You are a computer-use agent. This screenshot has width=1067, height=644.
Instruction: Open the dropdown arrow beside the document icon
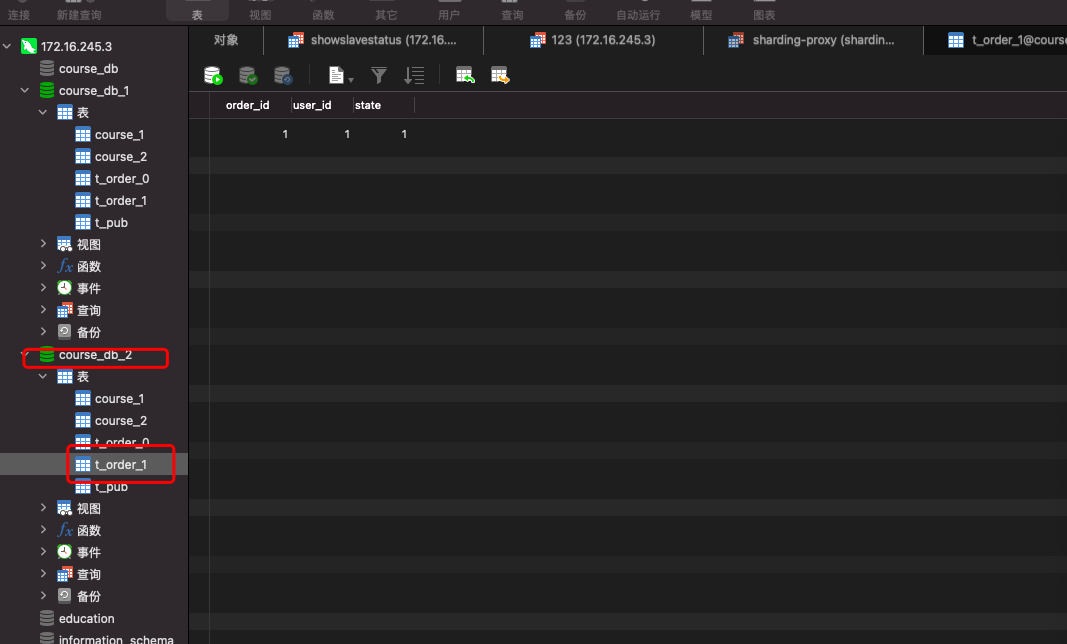tap(351, 80)
